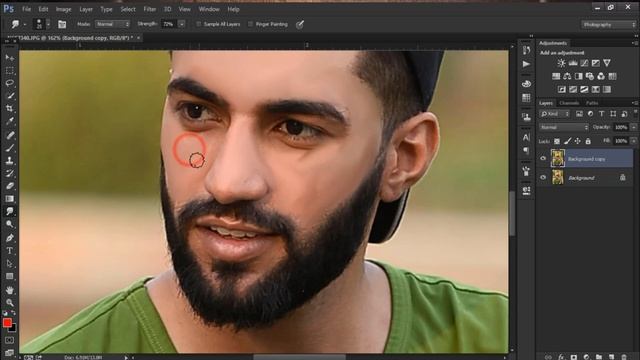Close the document tab
This screenshot has width=640, height=360.
pyautogui.click(x=138, y=38)
